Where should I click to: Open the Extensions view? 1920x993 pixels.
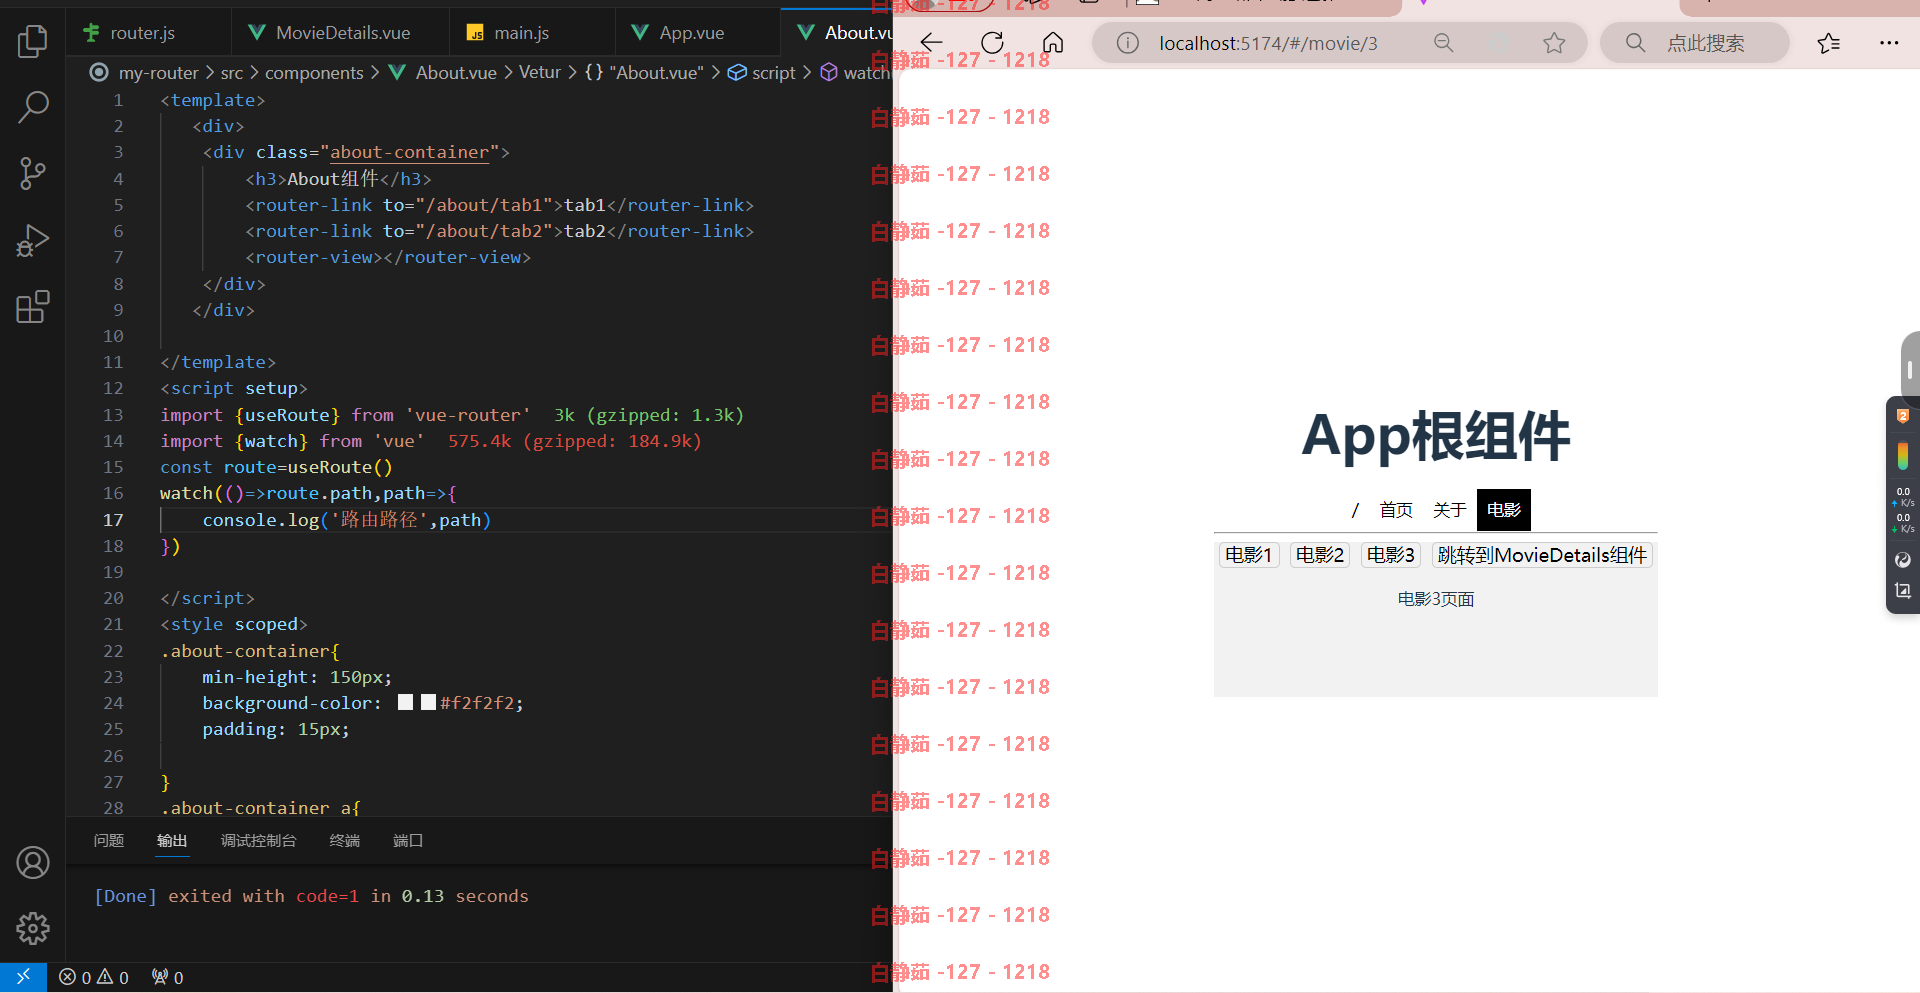(x=33, y=306)
